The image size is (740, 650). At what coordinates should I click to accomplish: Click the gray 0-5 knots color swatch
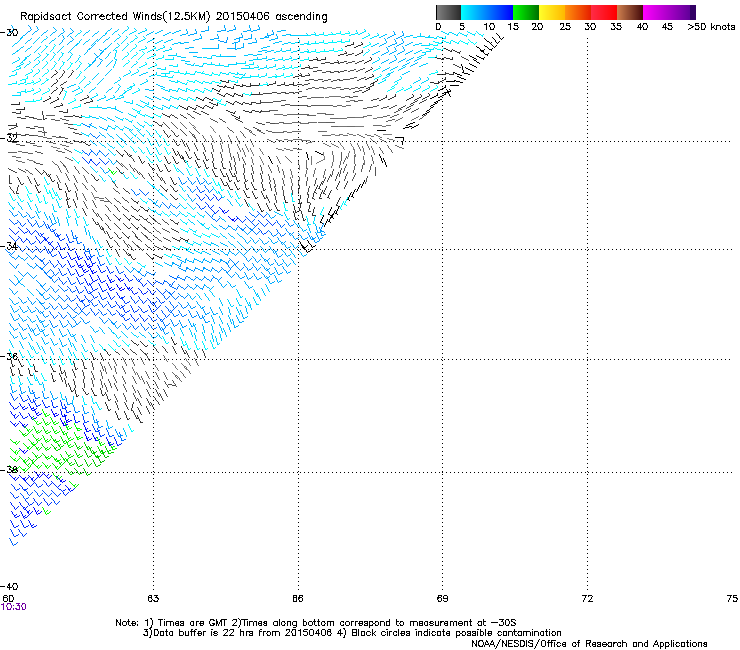click(x=448, y=12)
